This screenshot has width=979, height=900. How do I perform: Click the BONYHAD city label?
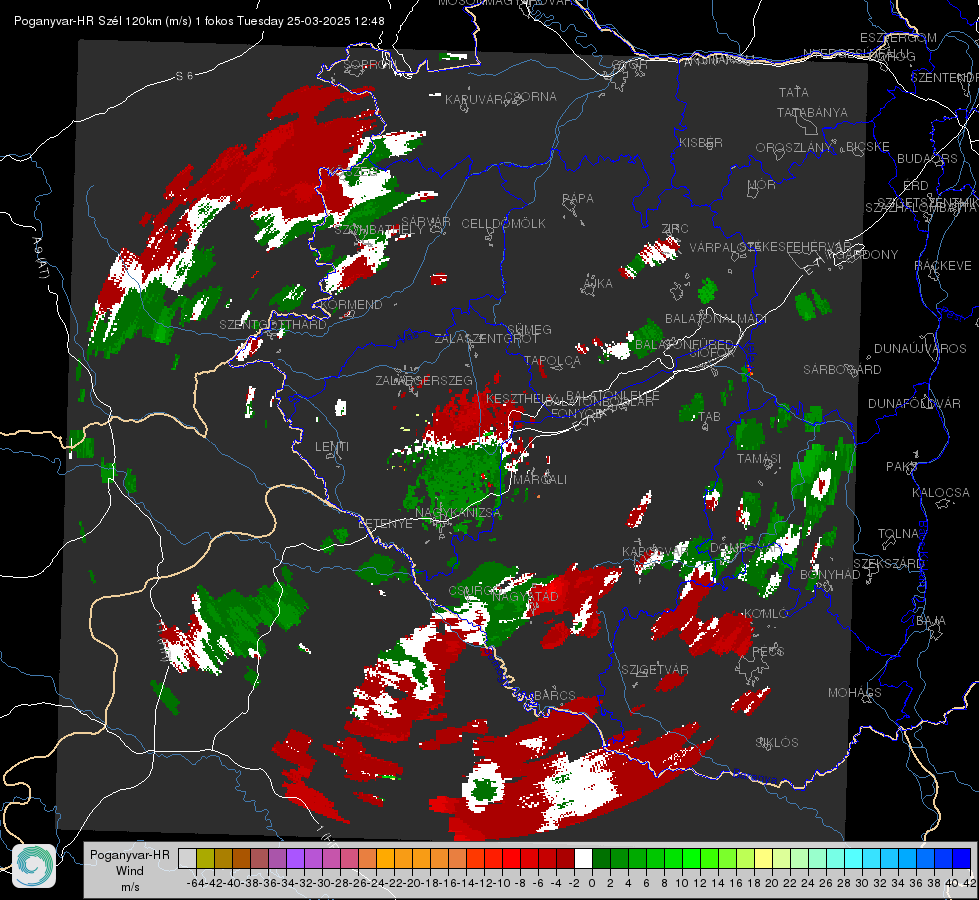tap(830, 575)
